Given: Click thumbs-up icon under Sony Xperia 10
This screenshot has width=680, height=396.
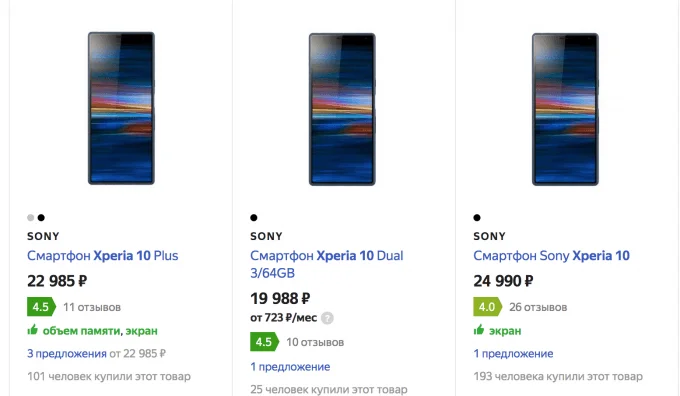Looking at the screenshot, I should tap(479, 330).
